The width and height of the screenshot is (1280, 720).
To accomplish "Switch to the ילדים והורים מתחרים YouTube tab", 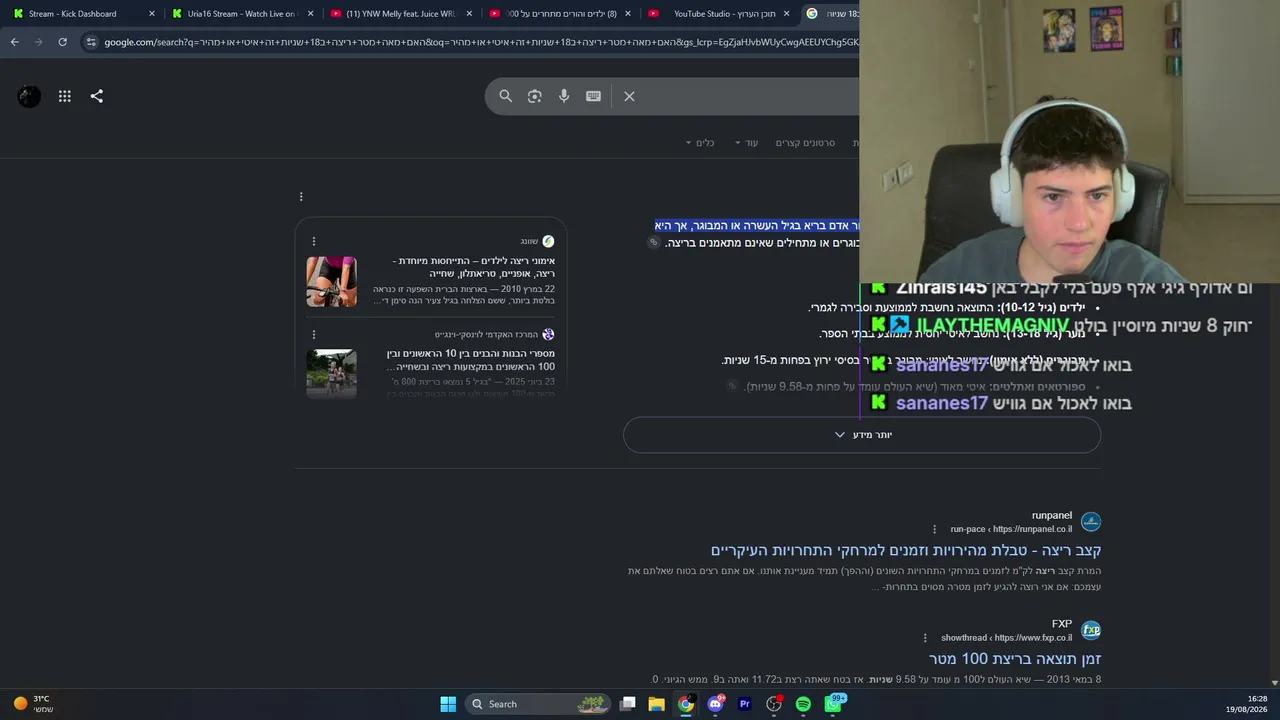I will pyautogui.click(x=558, y=14).
